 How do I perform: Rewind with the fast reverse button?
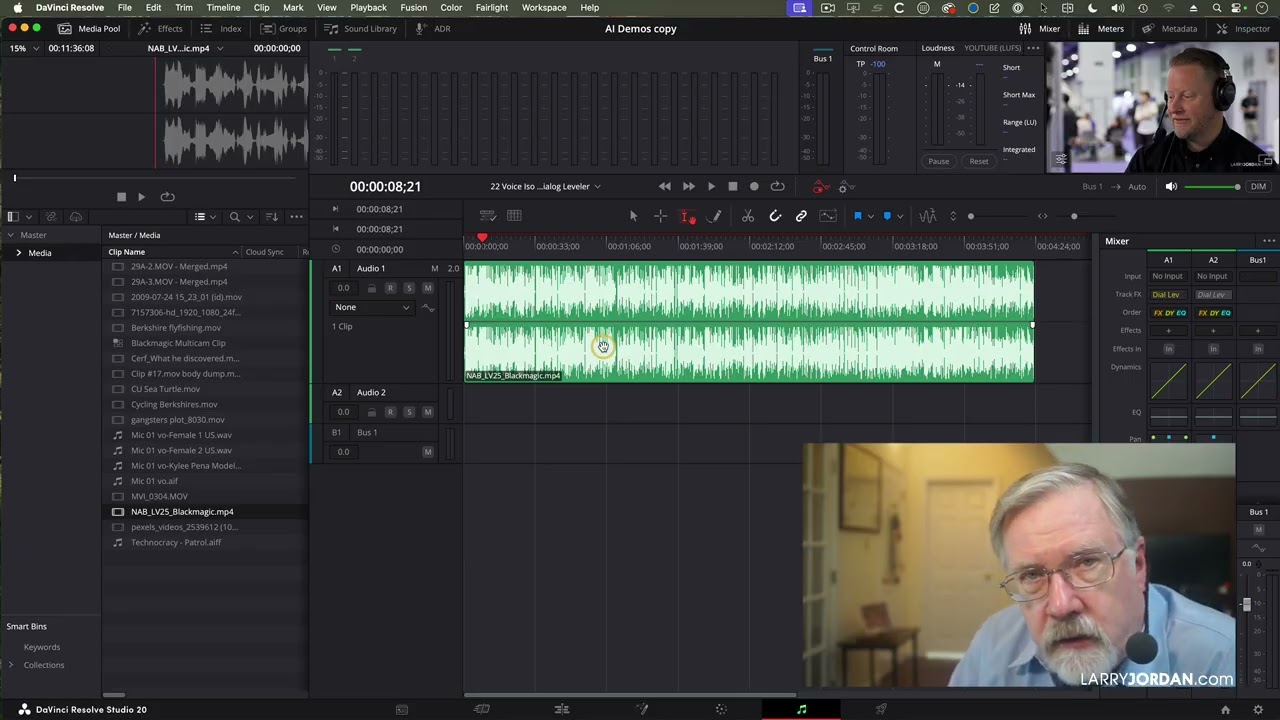pos(665,186)
